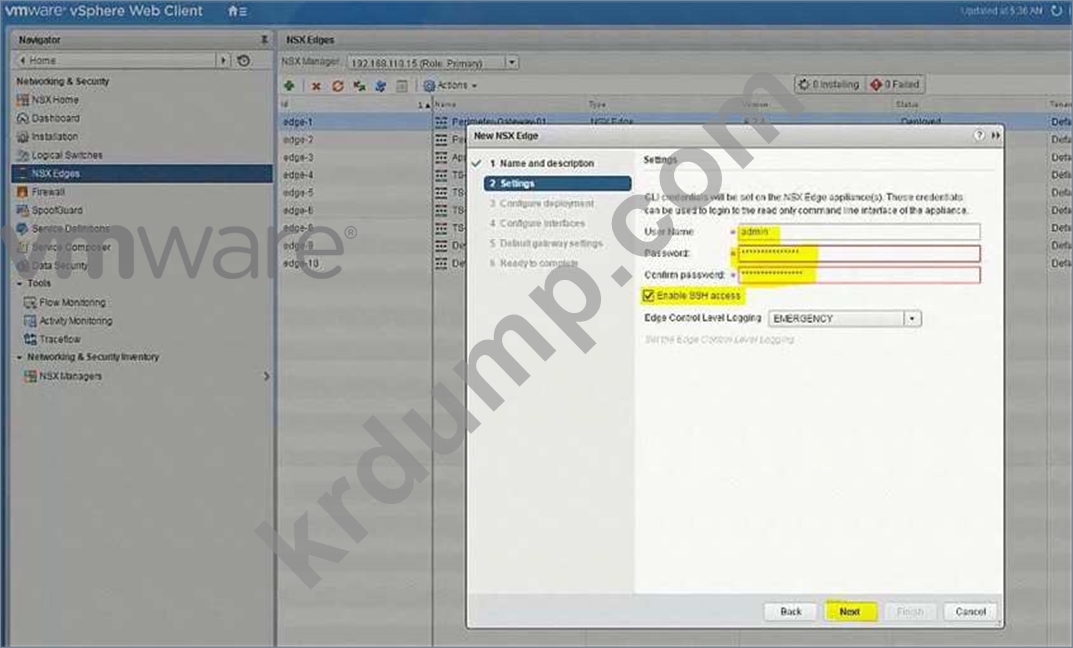Image resolution: width=1073 pixels, height=648 pixels.
Task: Click the icon beside edge-3 row name
Action: point(441,158)
